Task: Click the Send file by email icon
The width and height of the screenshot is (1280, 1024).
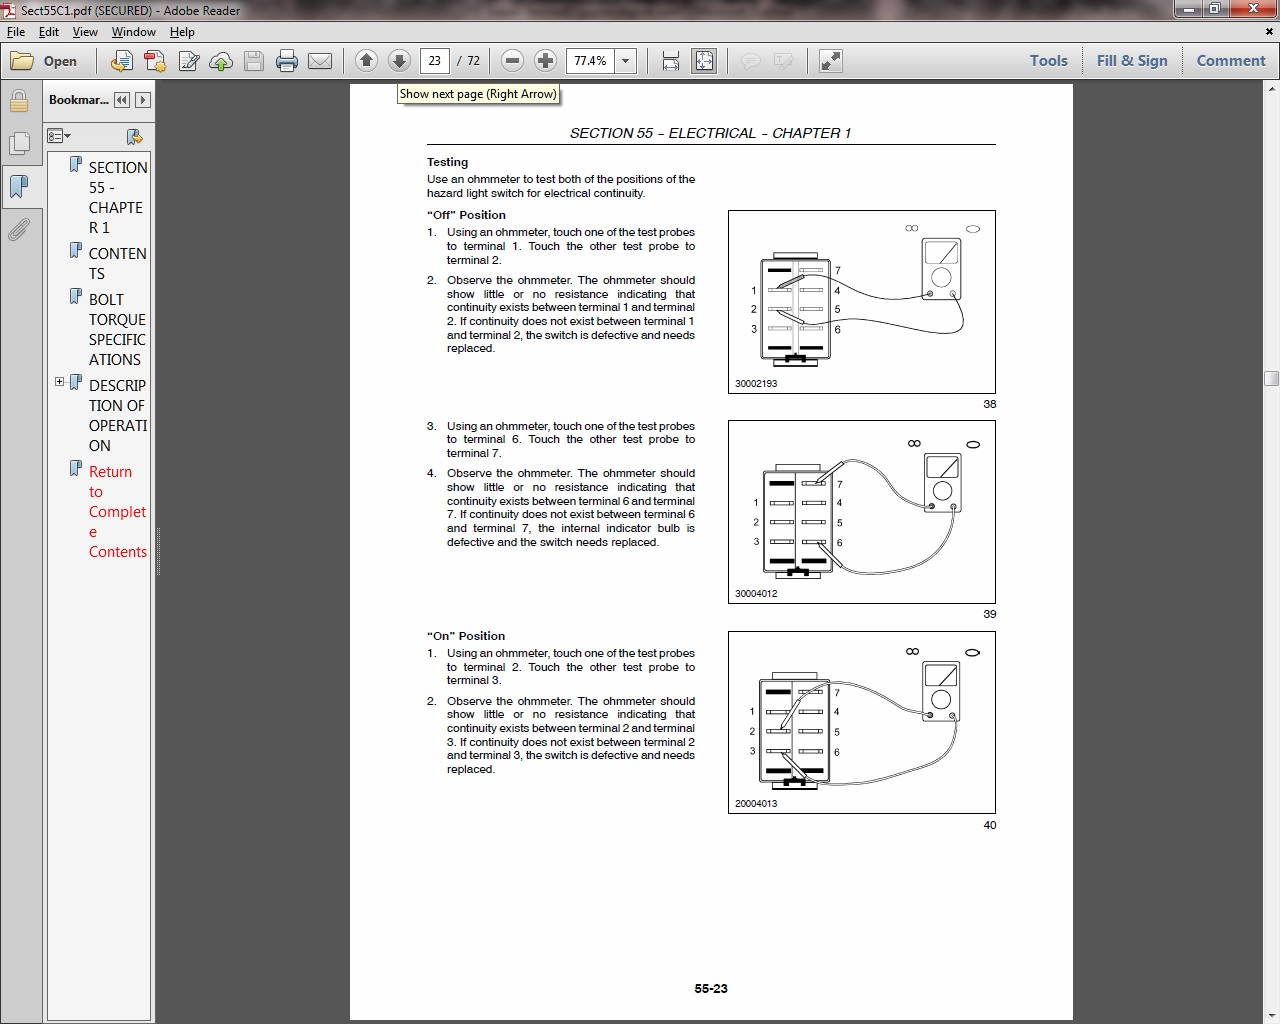Action: pyautogui.click(x=320, y=61)
